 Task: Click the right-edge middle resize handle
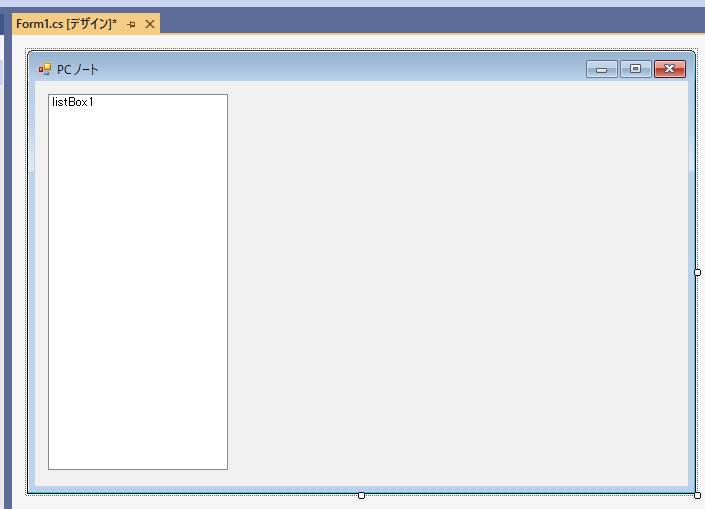pyautogui.click(x=697, y=272)
